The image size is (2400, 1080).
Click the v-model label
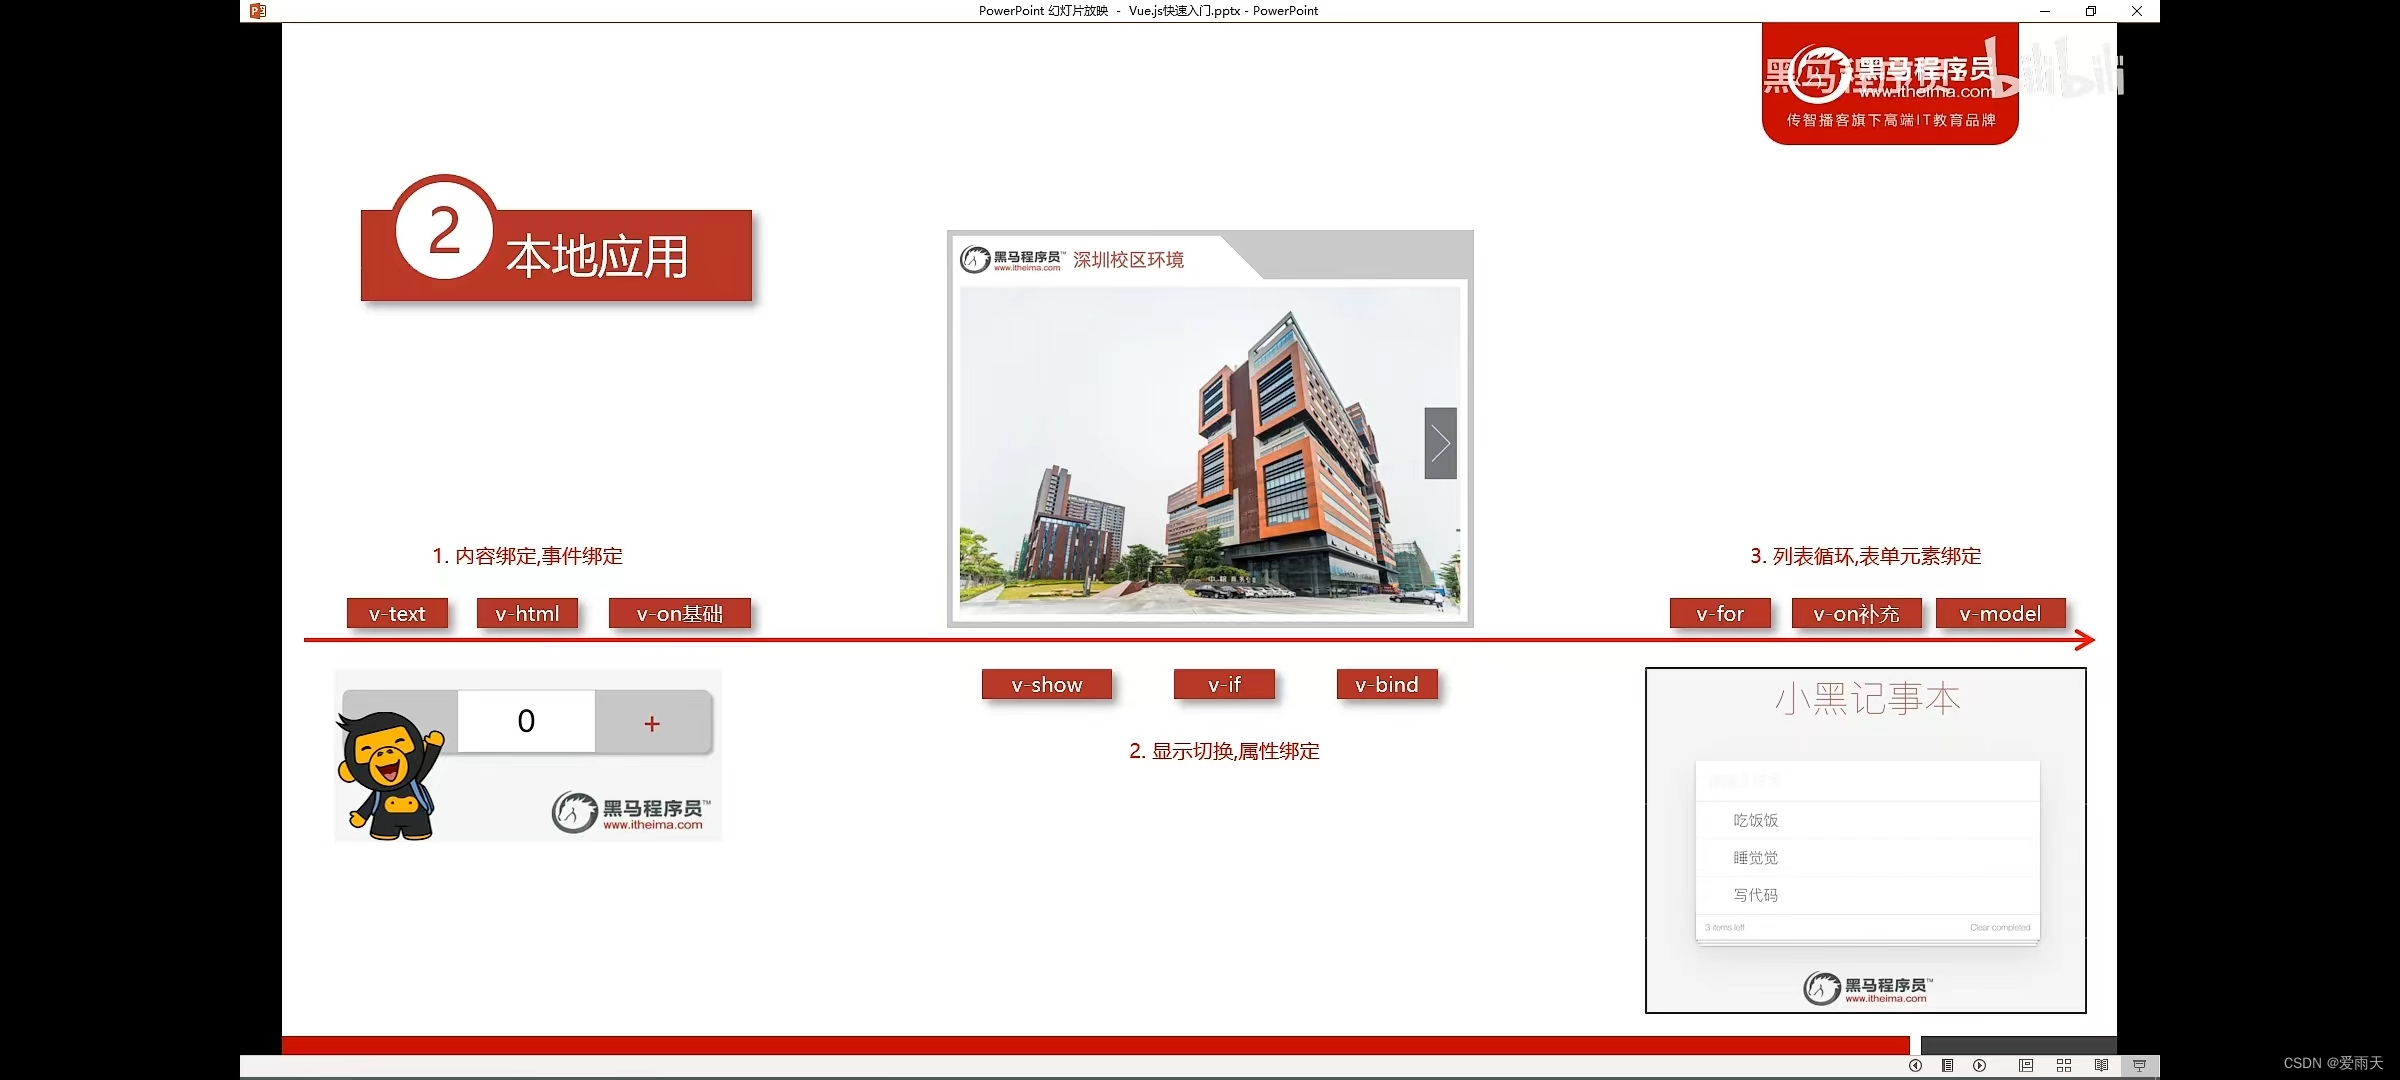2000,614
